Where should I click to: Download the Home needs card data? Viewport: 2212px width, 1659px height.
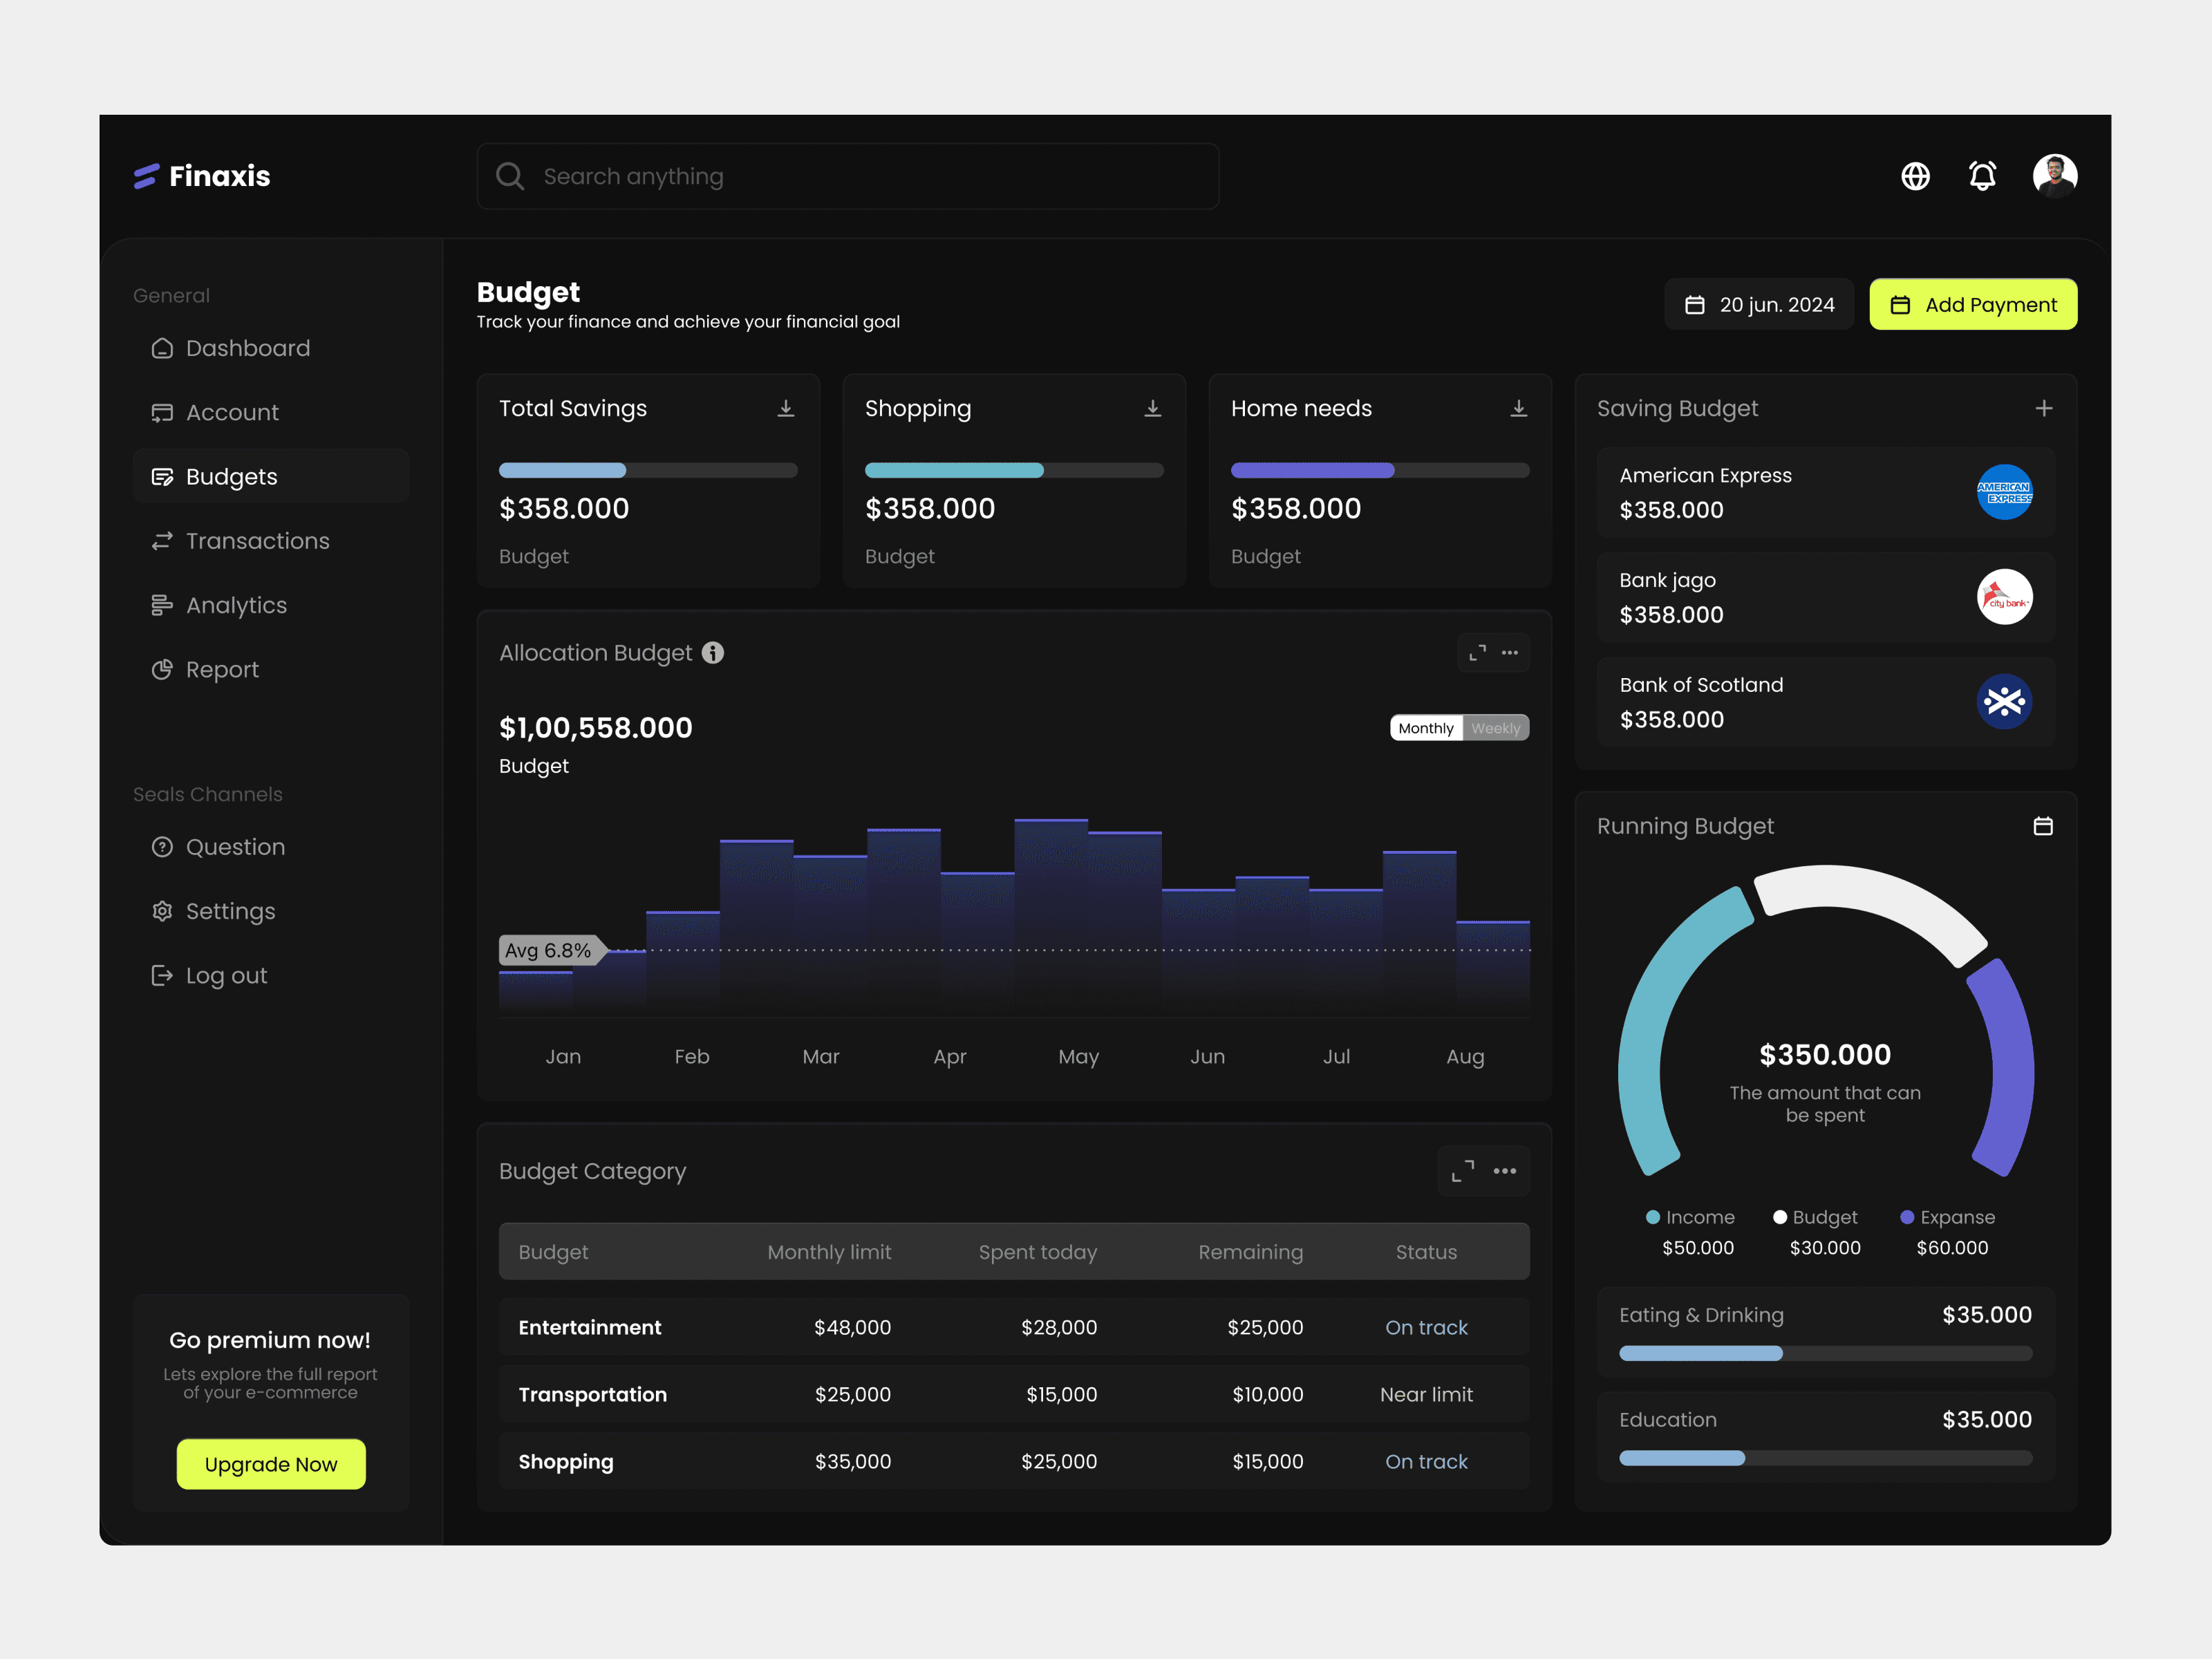[1518, 408]
